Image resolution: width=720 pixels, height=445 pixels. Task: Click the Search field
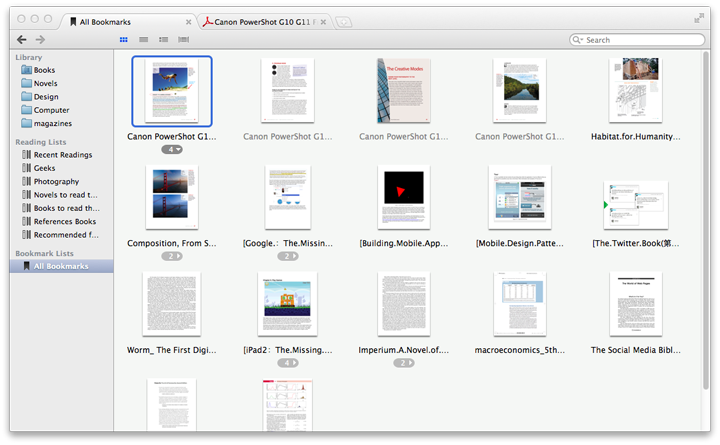tap(637, 40)
